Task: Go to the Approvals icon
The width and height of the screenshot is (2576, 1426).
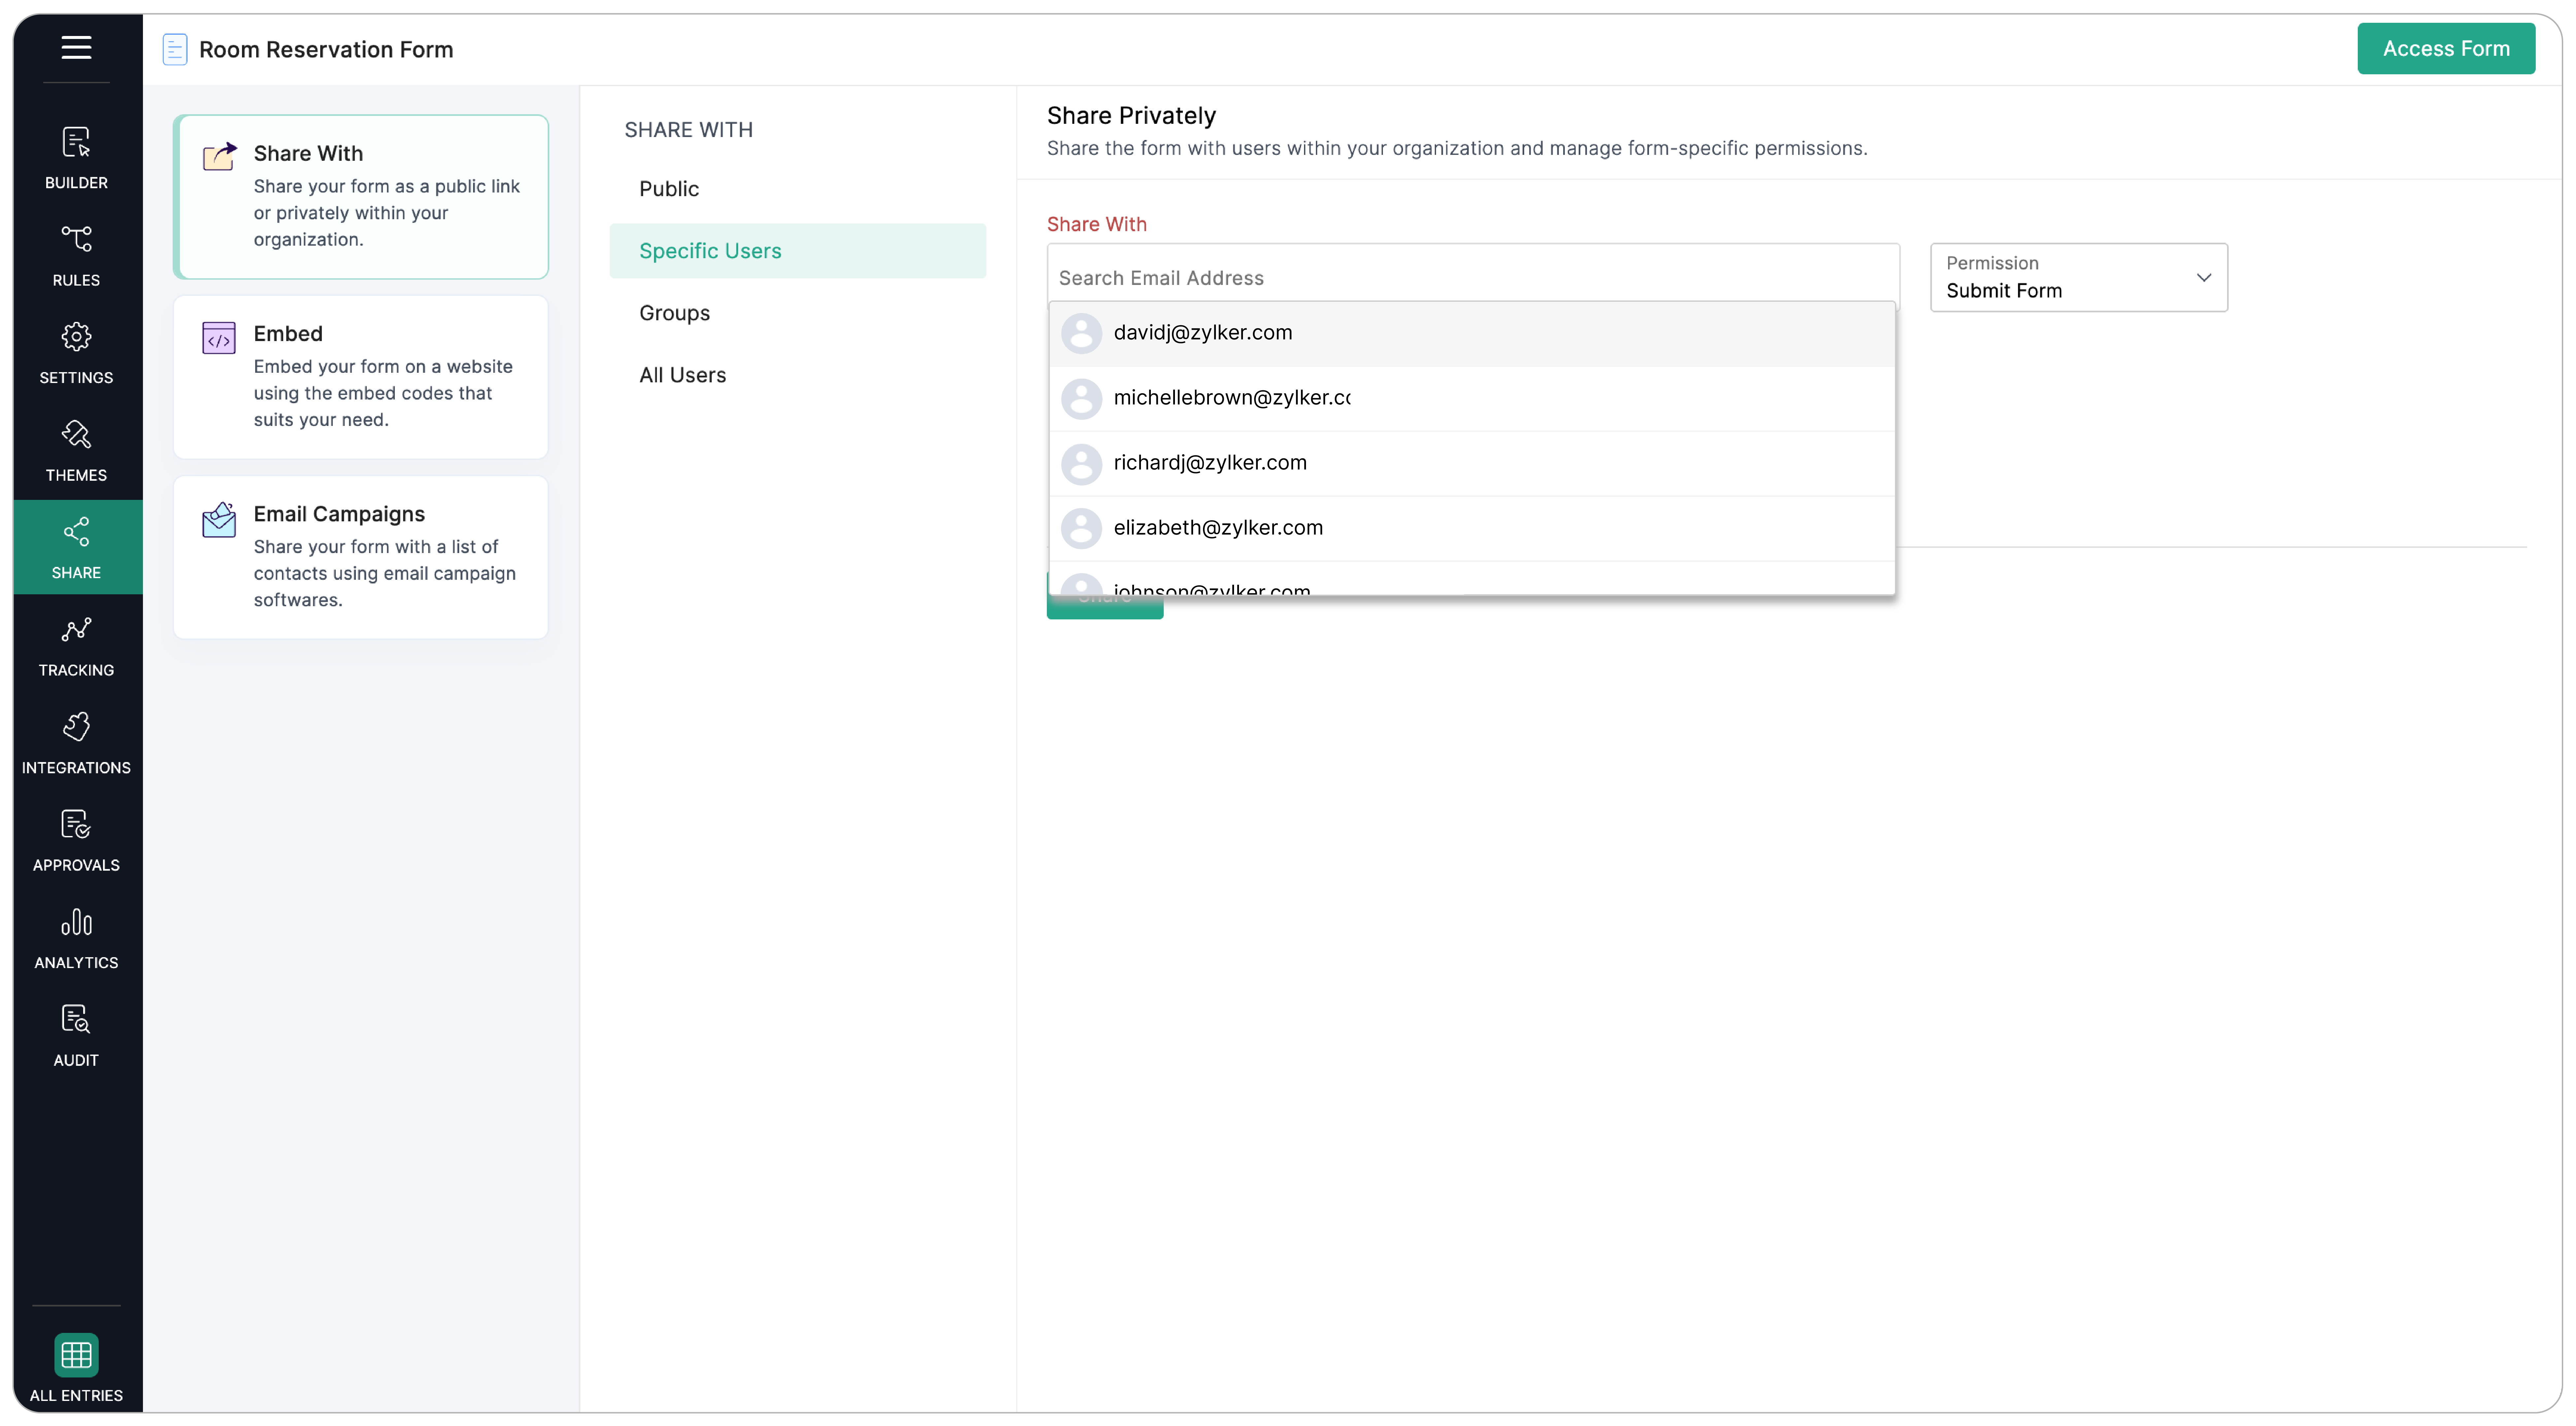Action: click(x=76, y=824)
